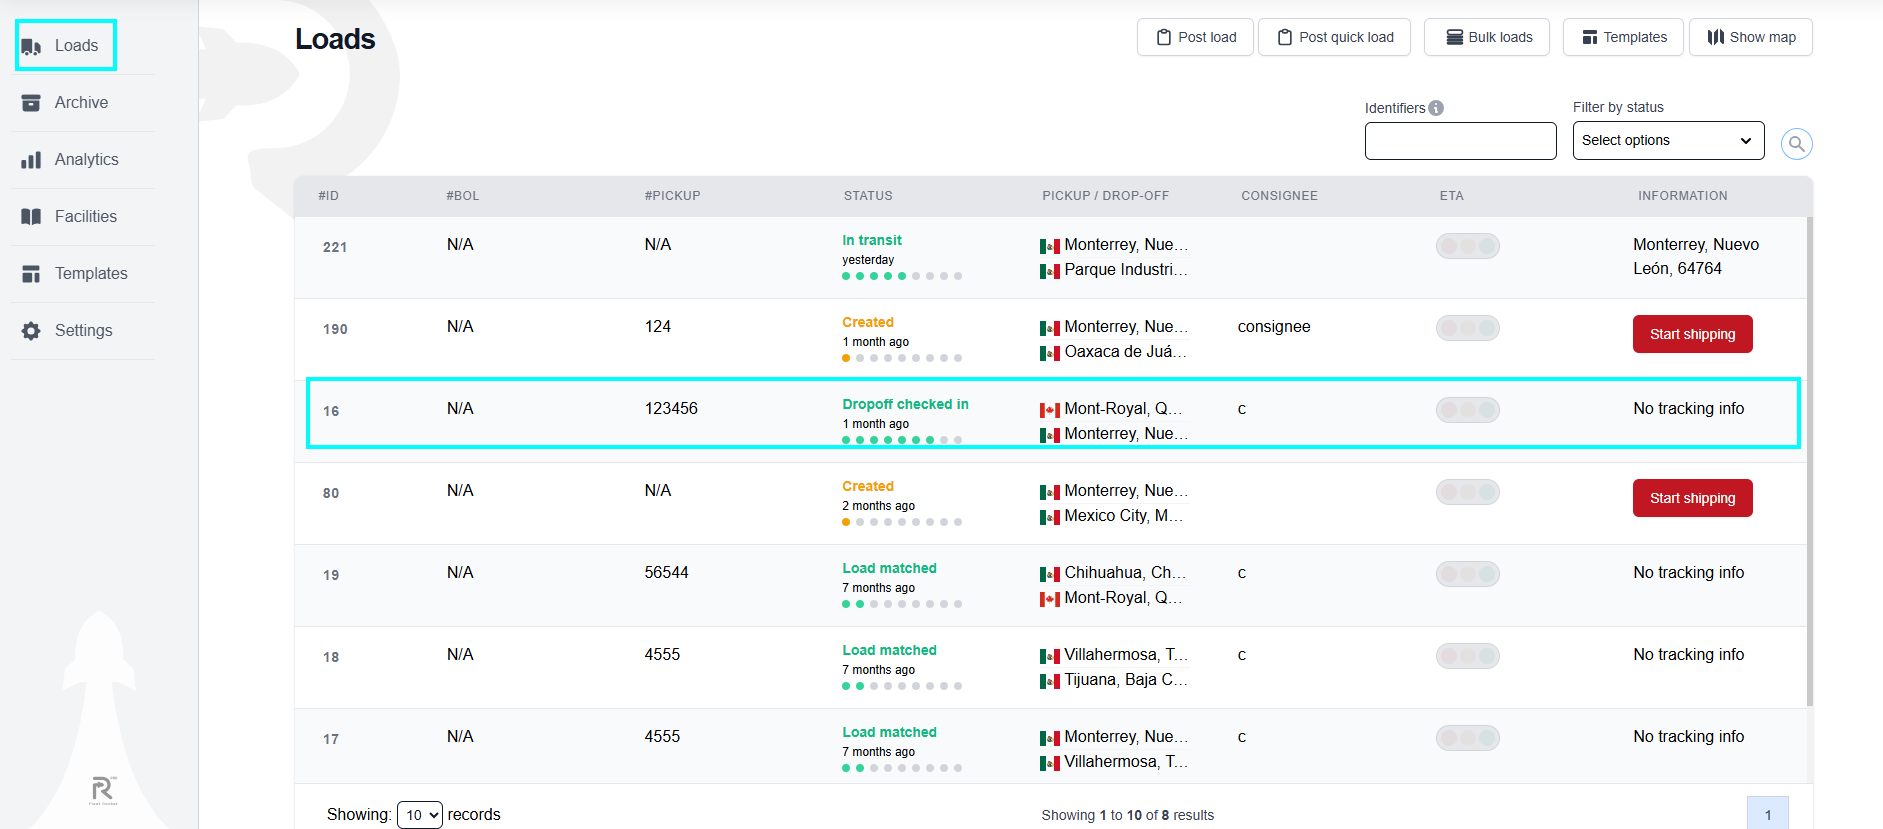
Task: Toggle ETA switch for load 190
Action: click(x=1467, y=328)
